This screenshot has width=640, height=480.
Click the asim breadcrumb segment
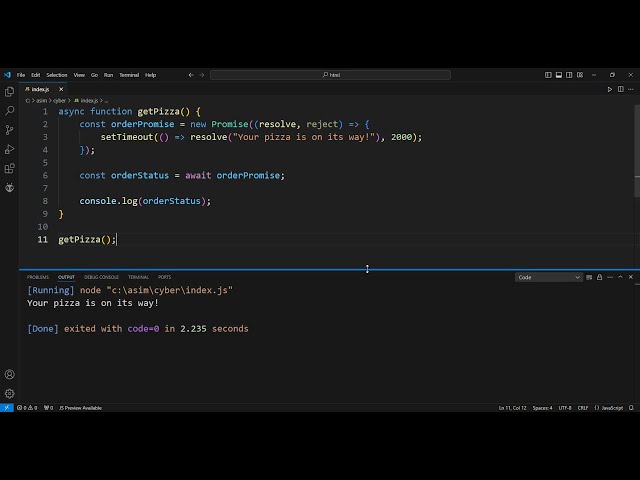coord(42,100)
